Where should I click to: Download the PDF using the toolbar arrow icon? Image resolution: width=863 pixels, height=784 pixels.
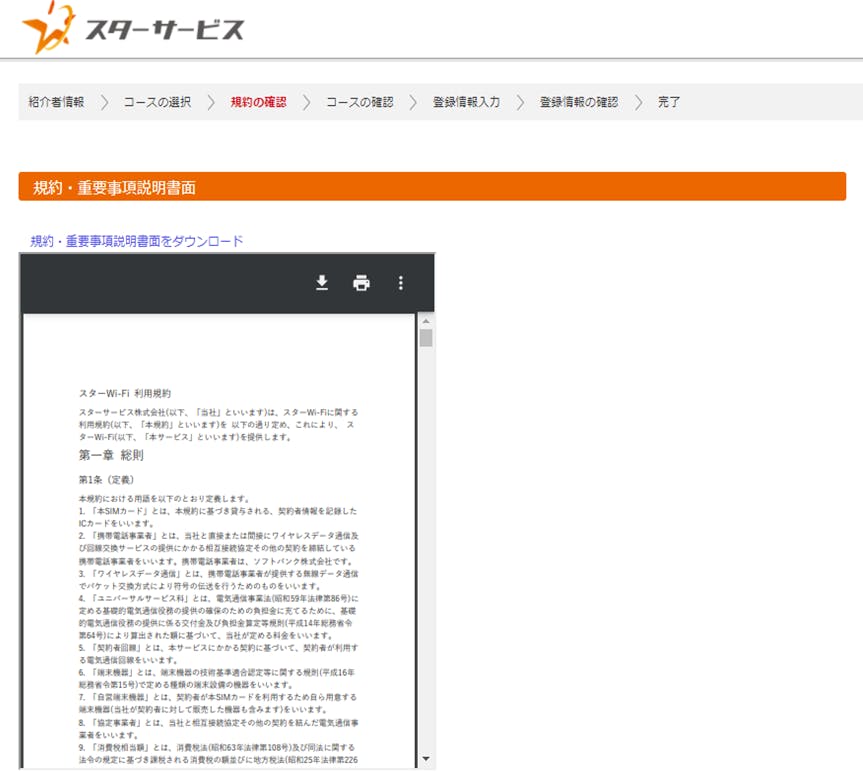322,283
